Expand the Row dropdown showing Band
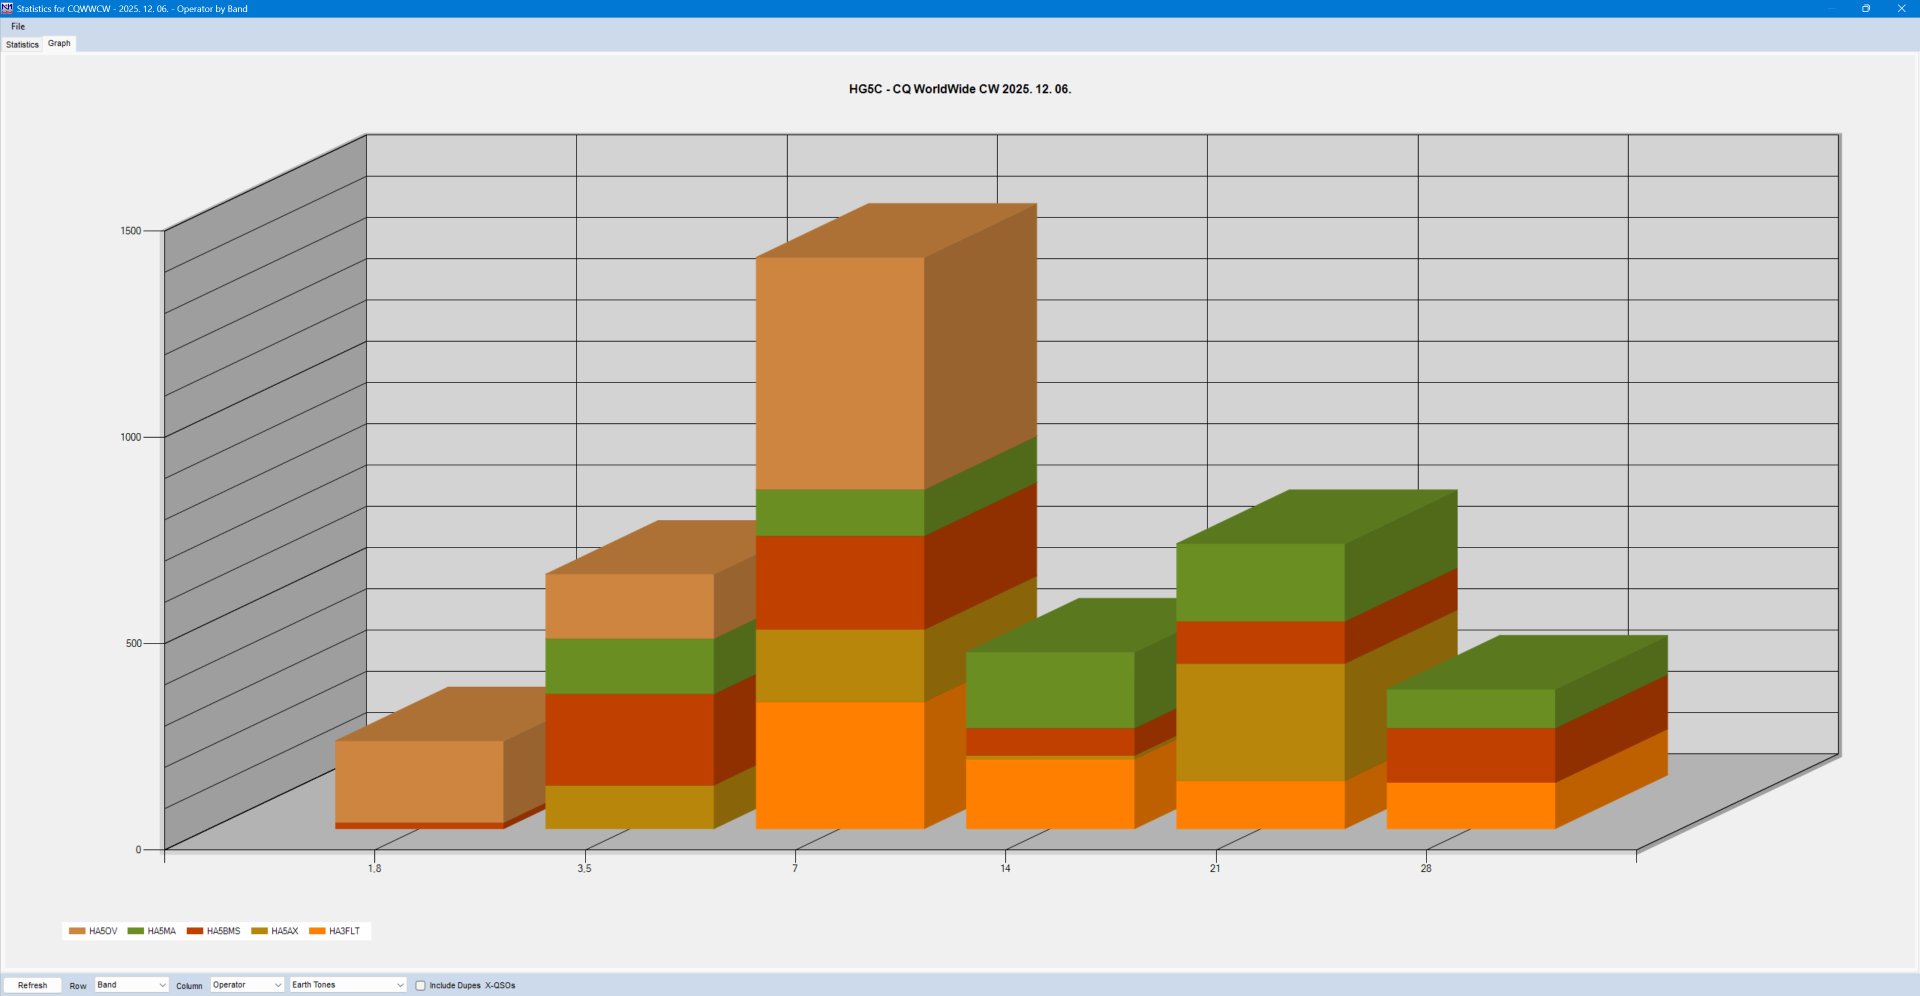The width and height of the screenshot is (1920, 996). [x=131, y=985]
